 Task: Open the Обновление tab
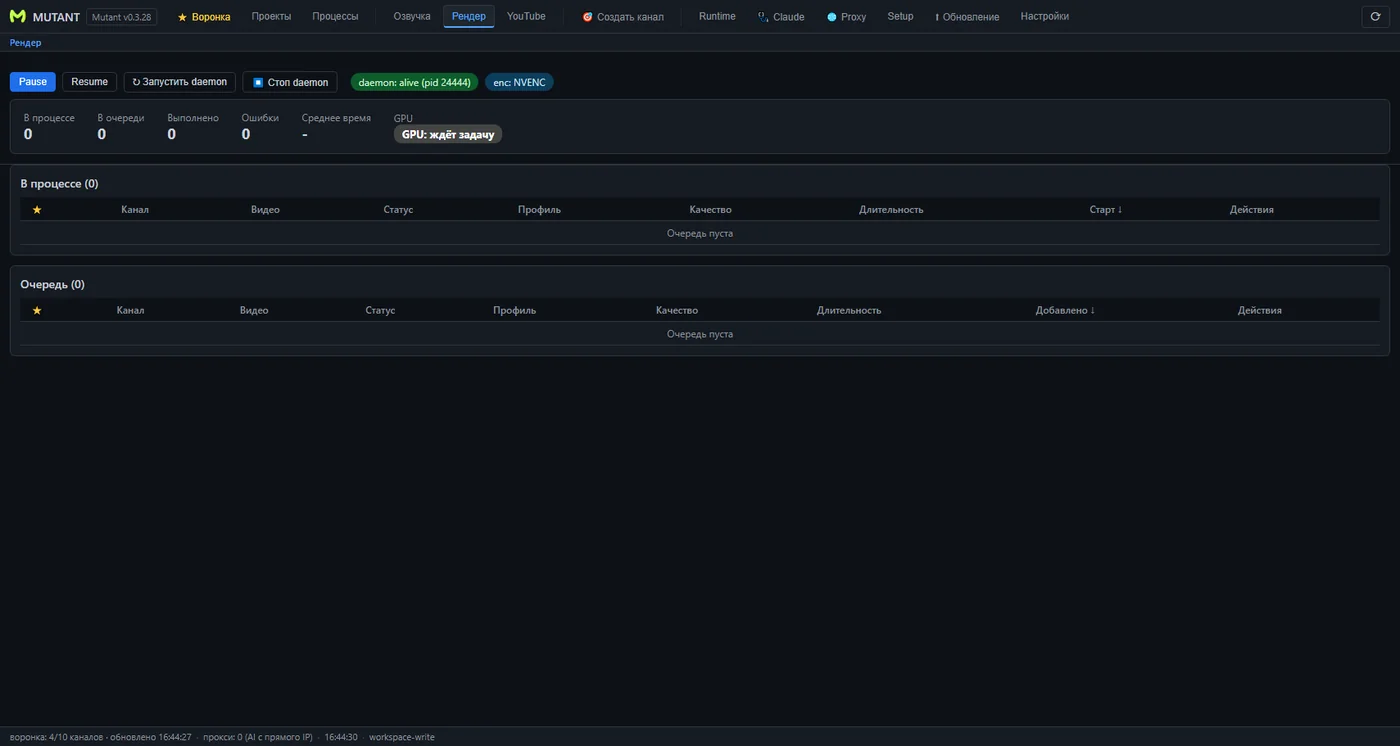(x=967, y=17)
